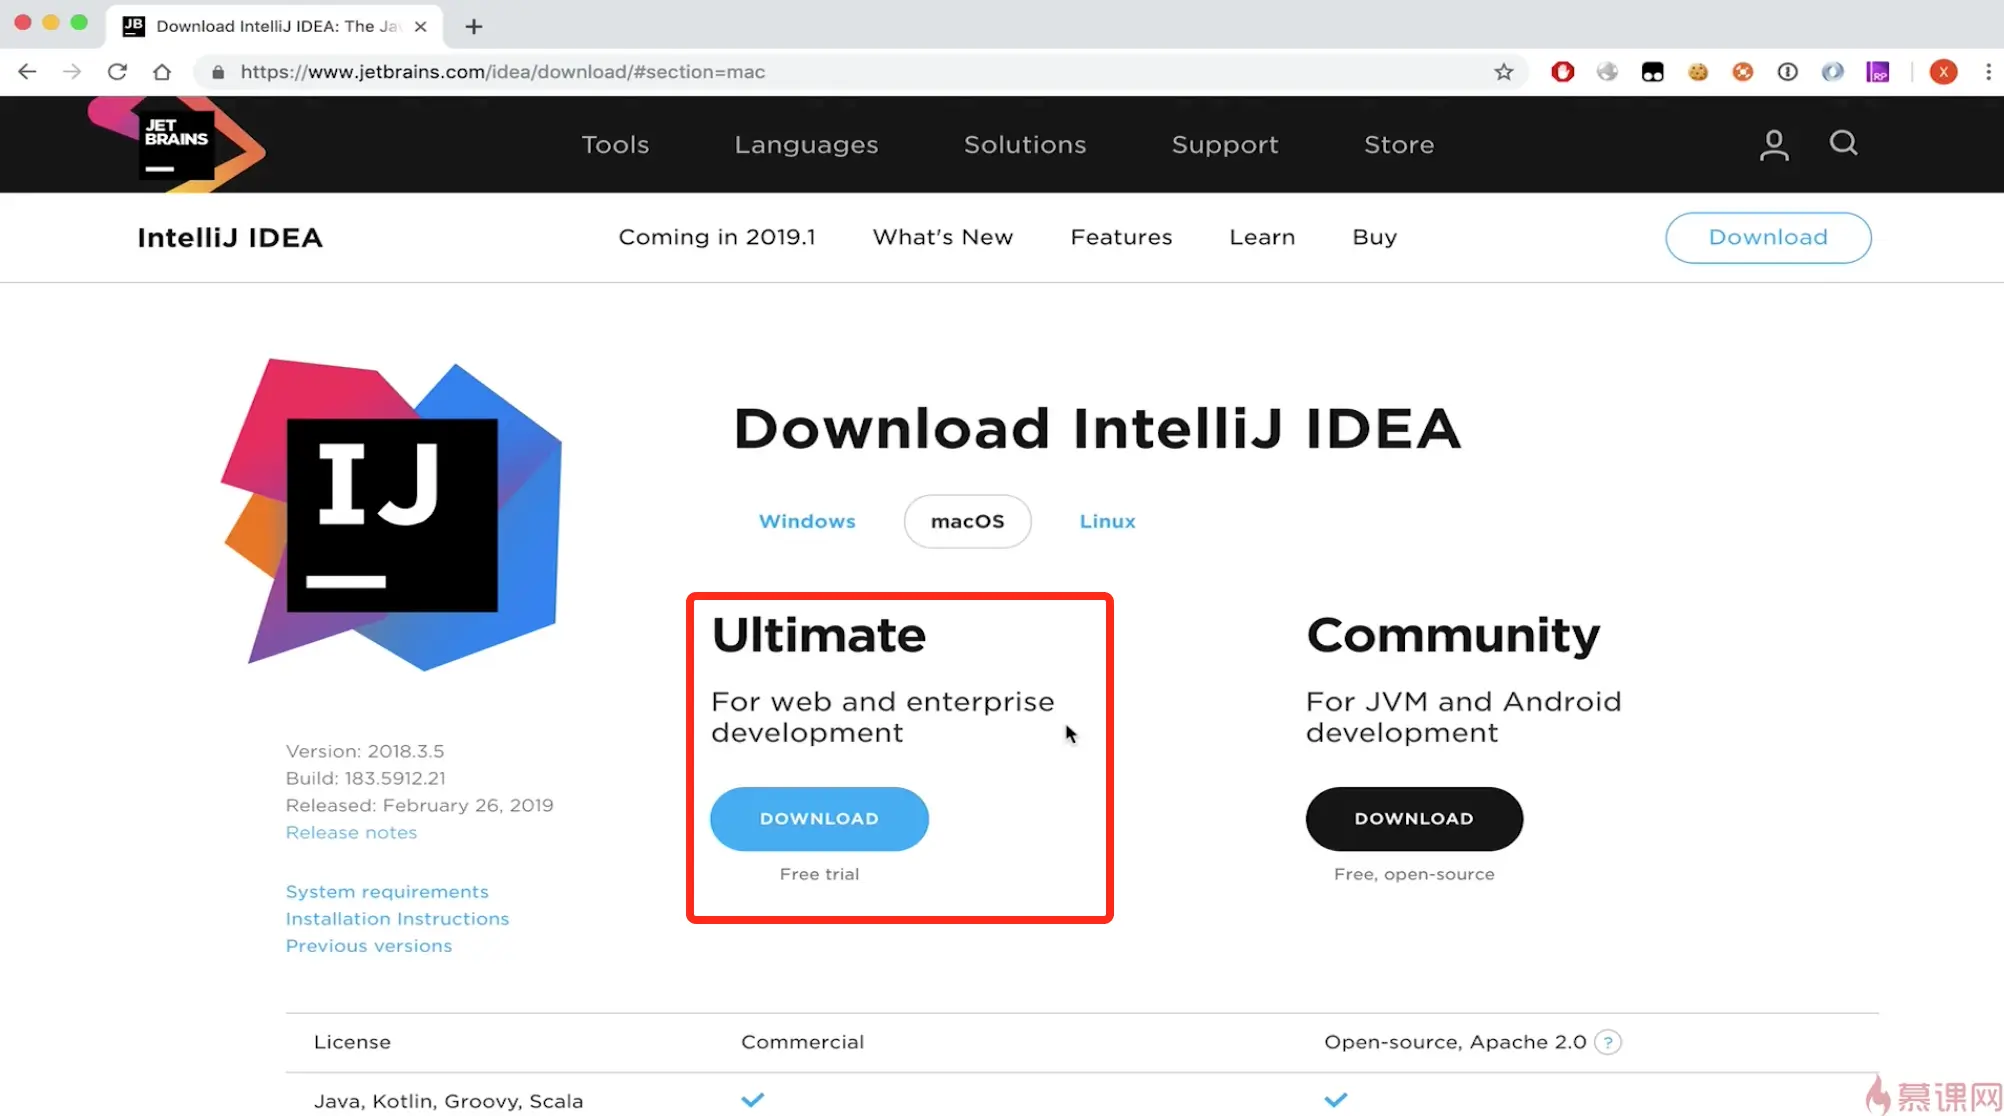
Task: Open the Languages menu
Action: (x=806, y=144)
